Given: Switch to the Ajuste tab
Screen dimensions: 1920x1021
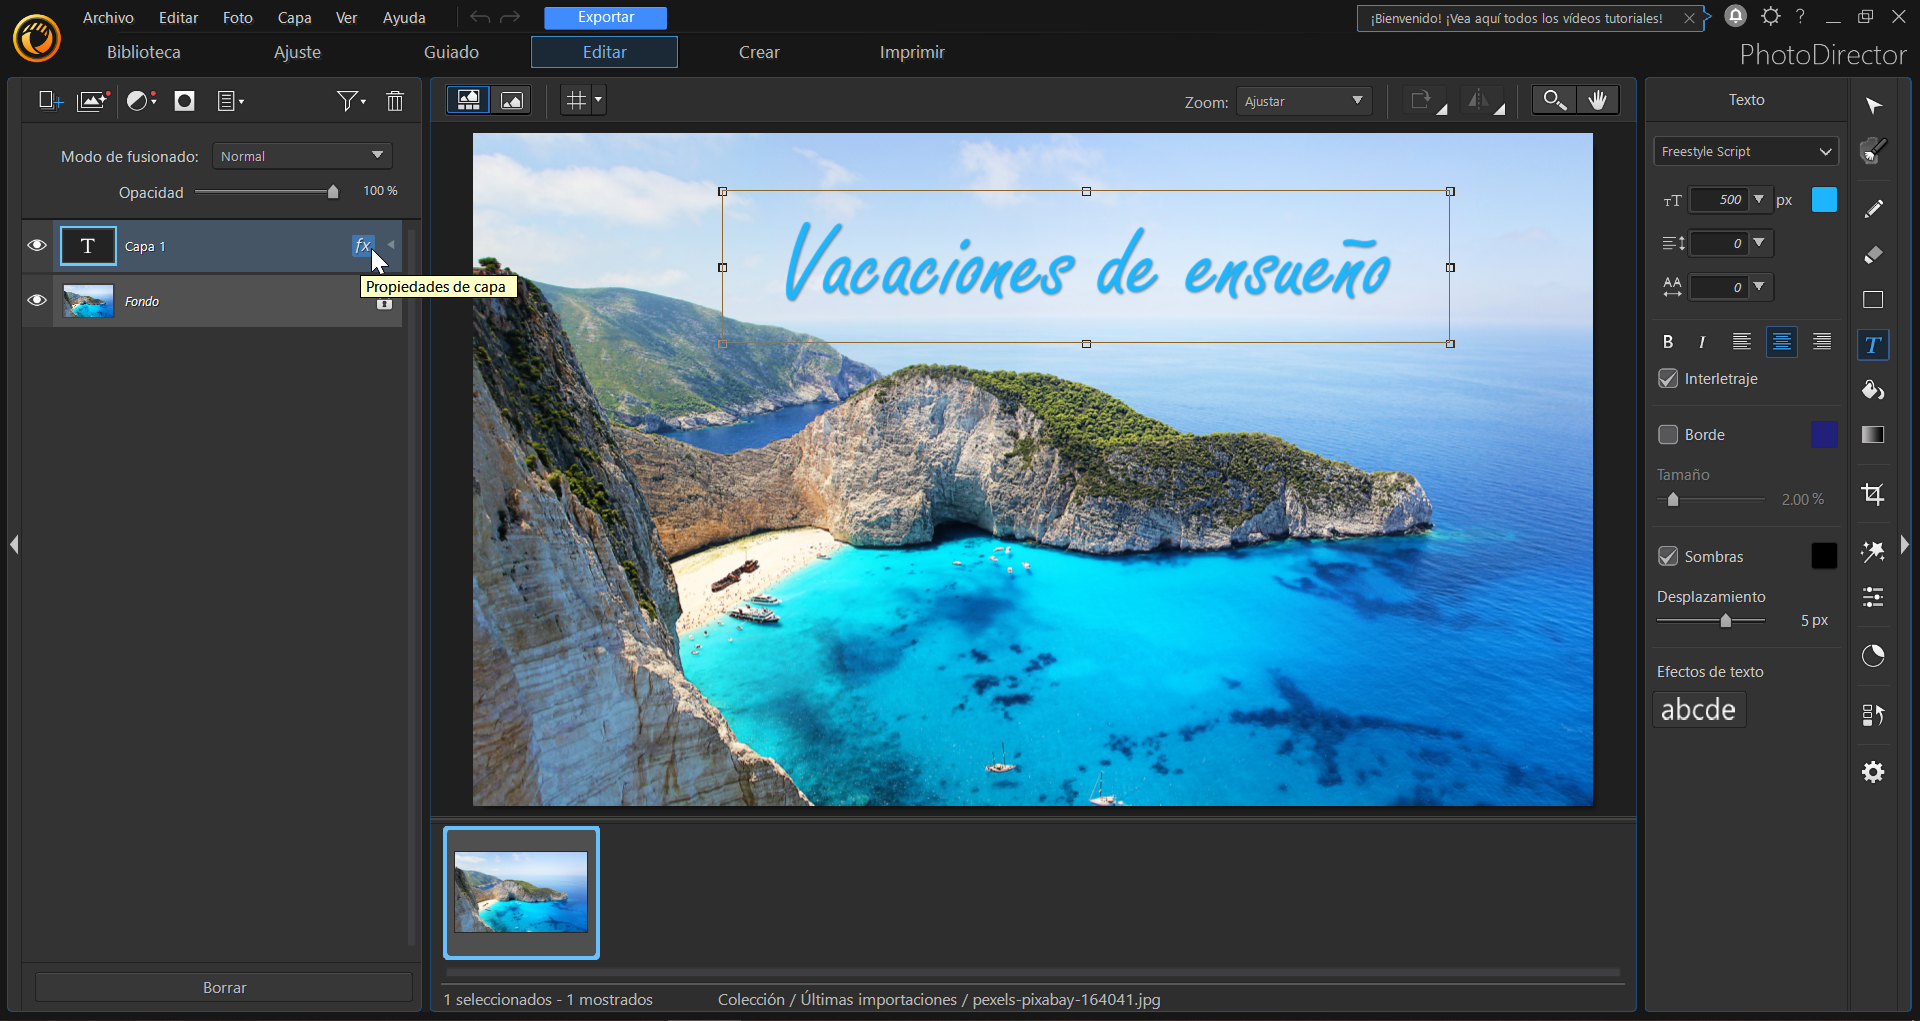Looking at the screenshot, I should [x=297, y=52].
